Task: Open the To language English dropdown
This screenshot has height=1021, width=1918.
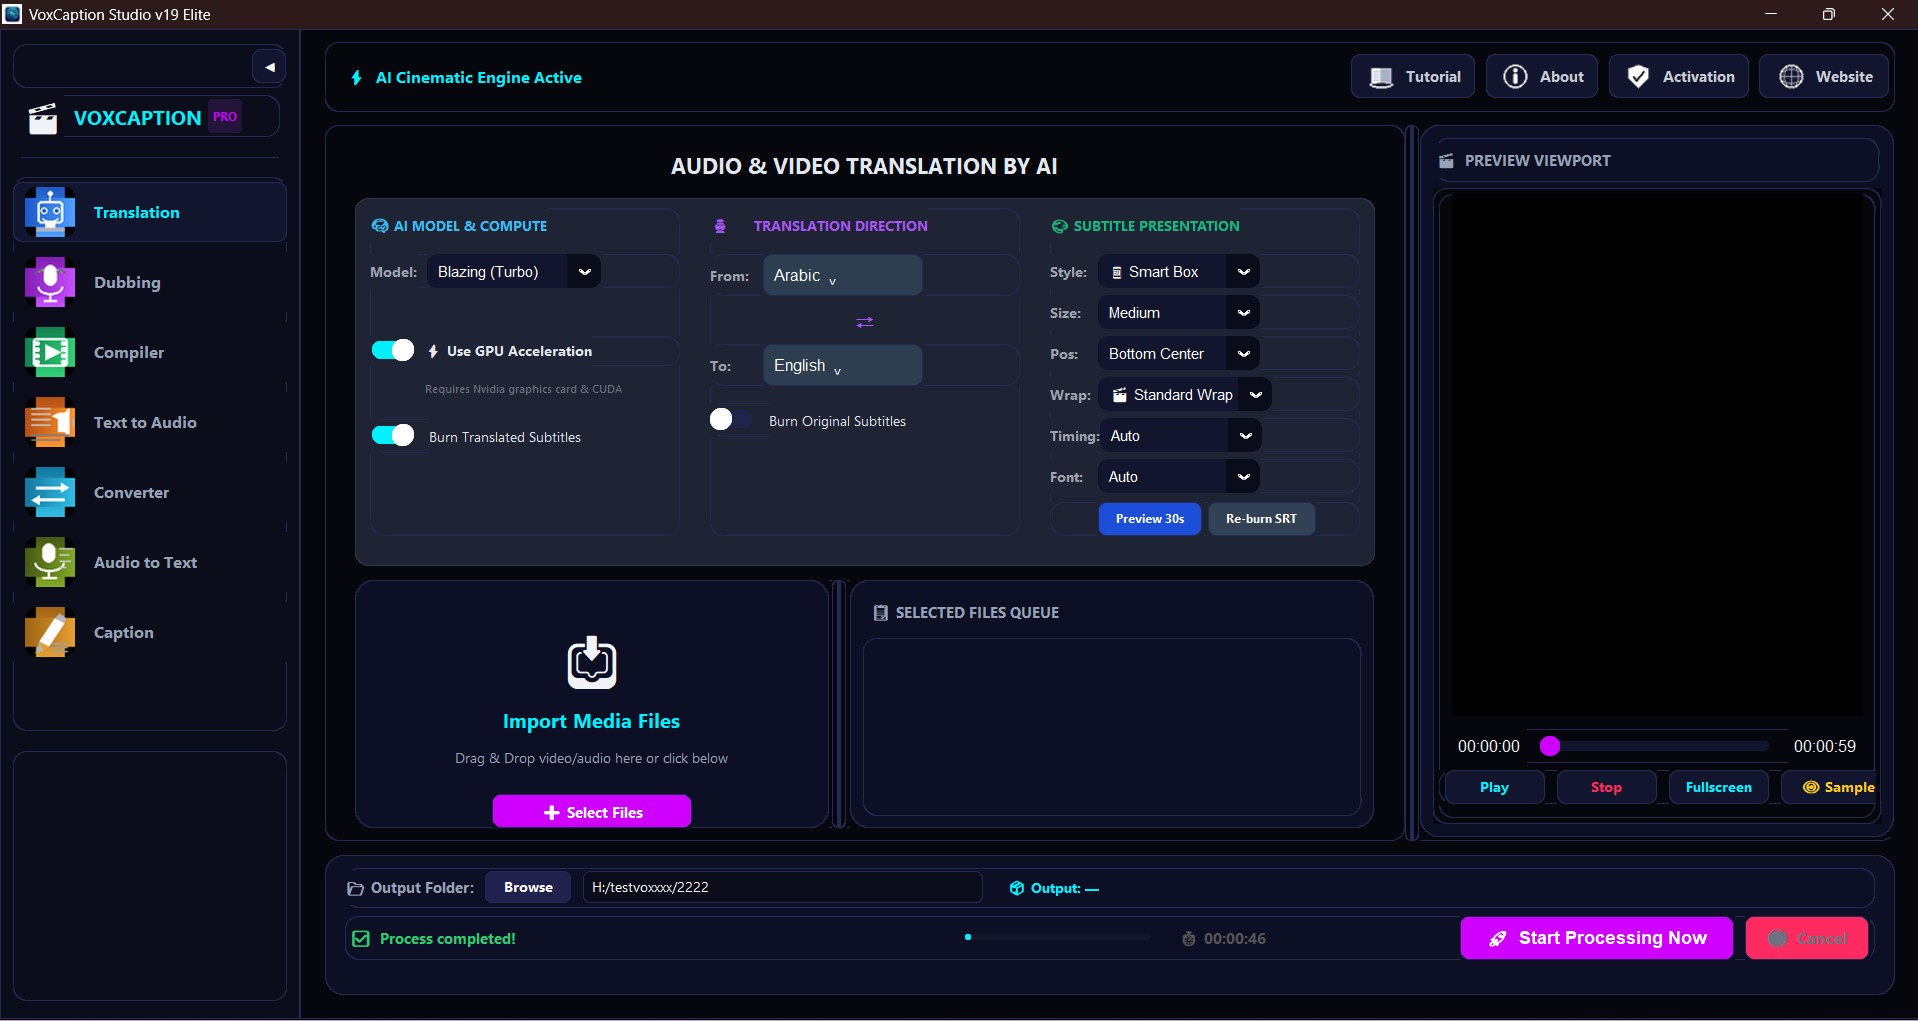Action: (x=842, y=365)
